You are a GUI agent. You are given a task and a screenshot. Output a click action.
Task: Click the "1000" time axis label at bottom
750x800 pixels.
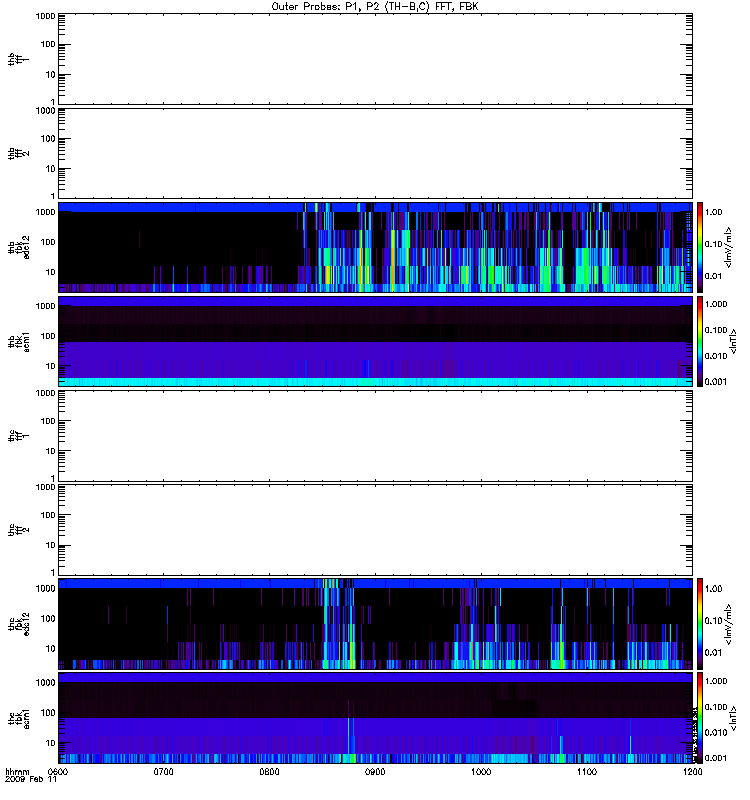click(481, 772)
